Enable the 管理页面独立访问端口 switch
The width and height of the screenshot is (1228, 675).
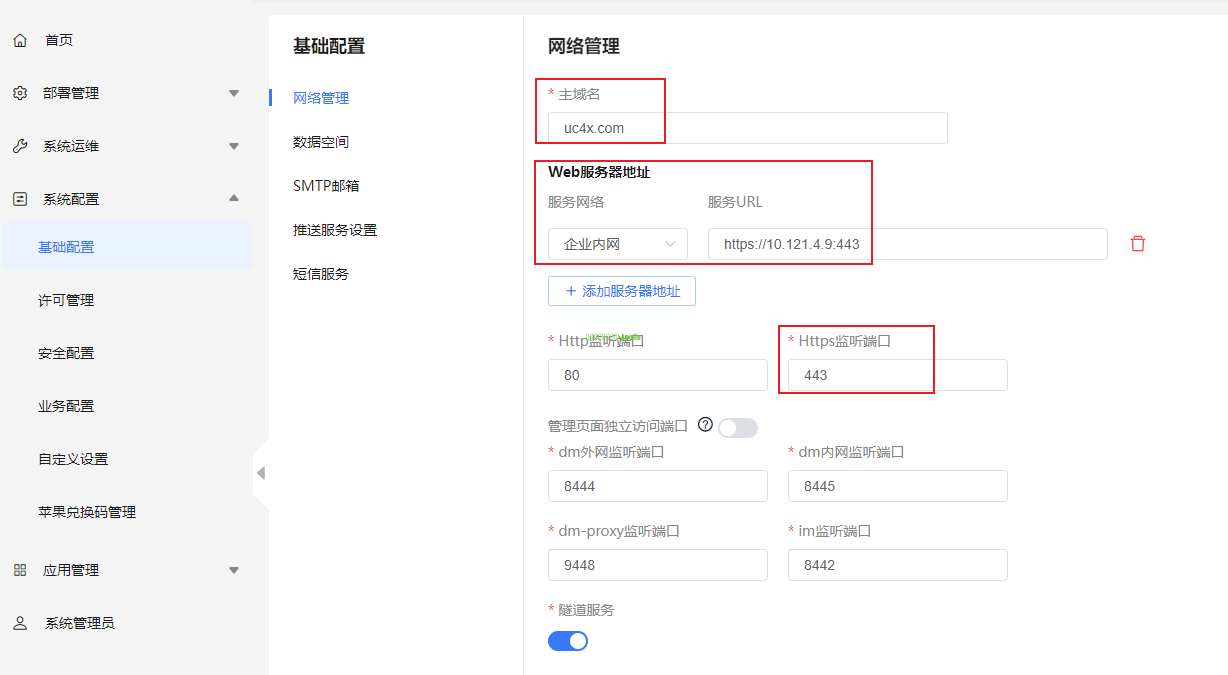tap(737, 428)
